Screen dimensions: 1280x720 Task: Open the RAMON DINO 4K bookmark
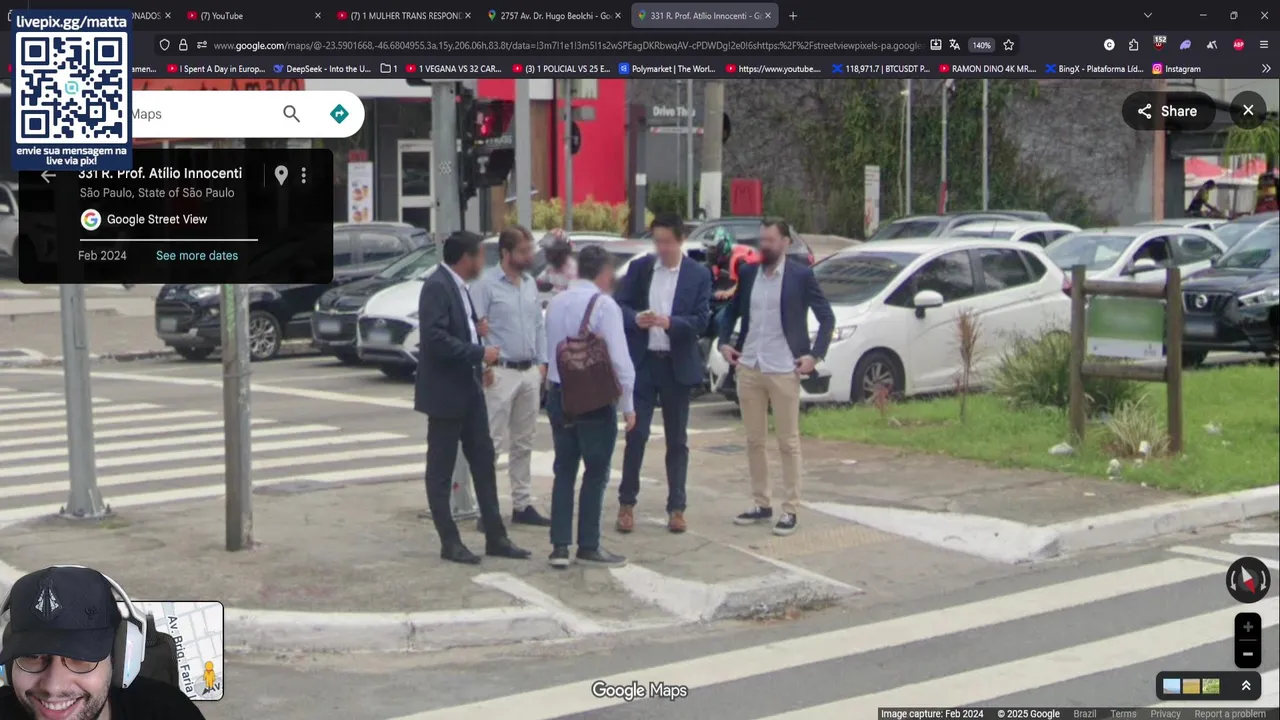pyautogui.click(x=987, y=69)
